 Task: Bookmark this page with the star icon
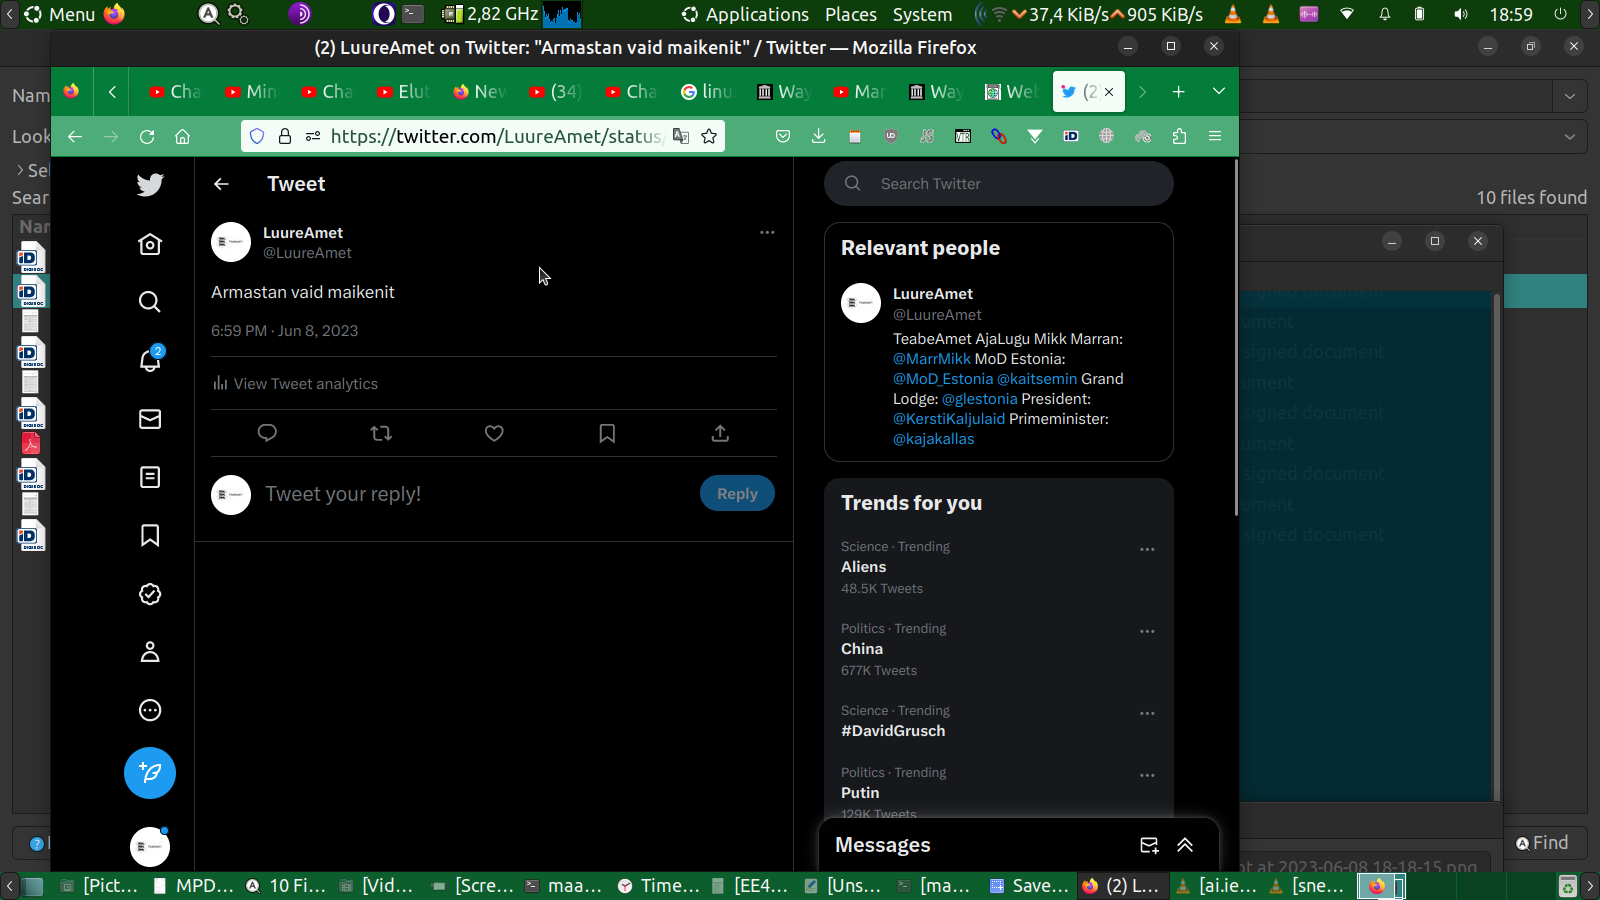[x=709, y=137]
